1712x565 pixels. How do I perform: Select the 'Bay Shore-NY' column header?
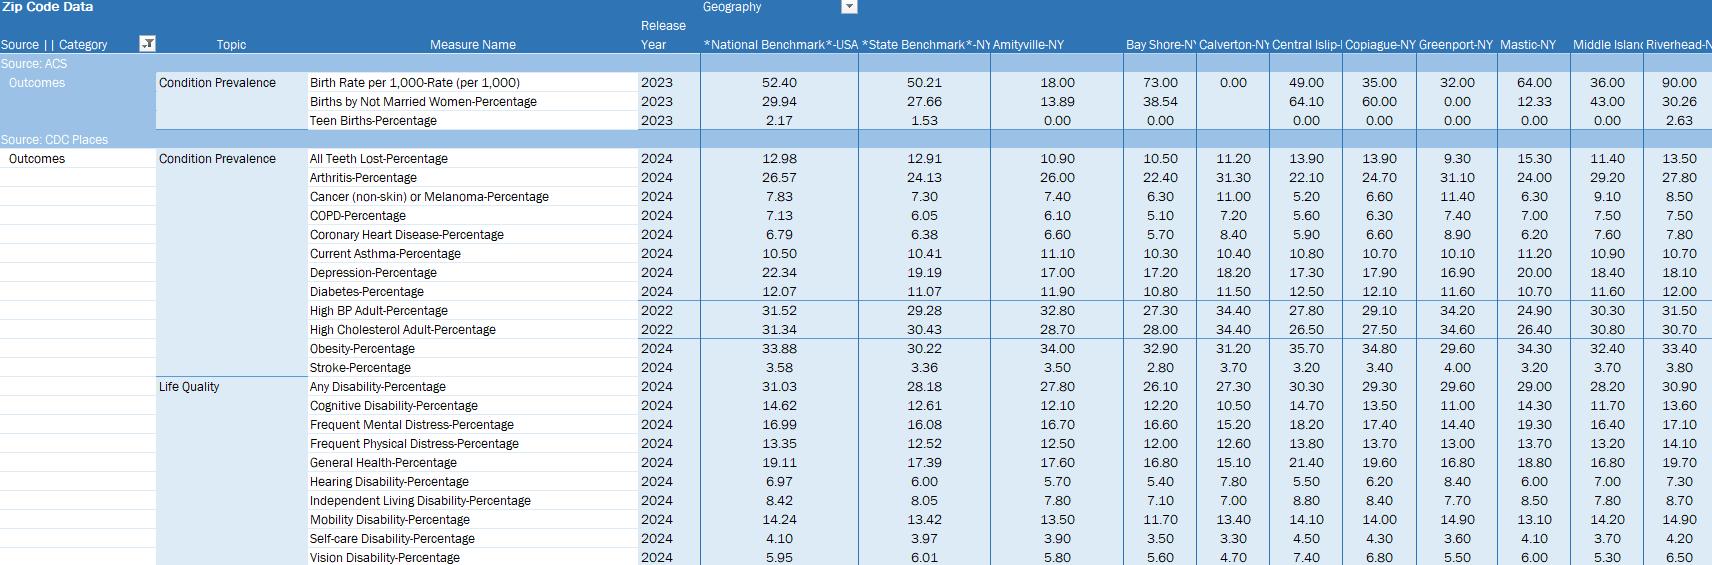[1160, 45]
